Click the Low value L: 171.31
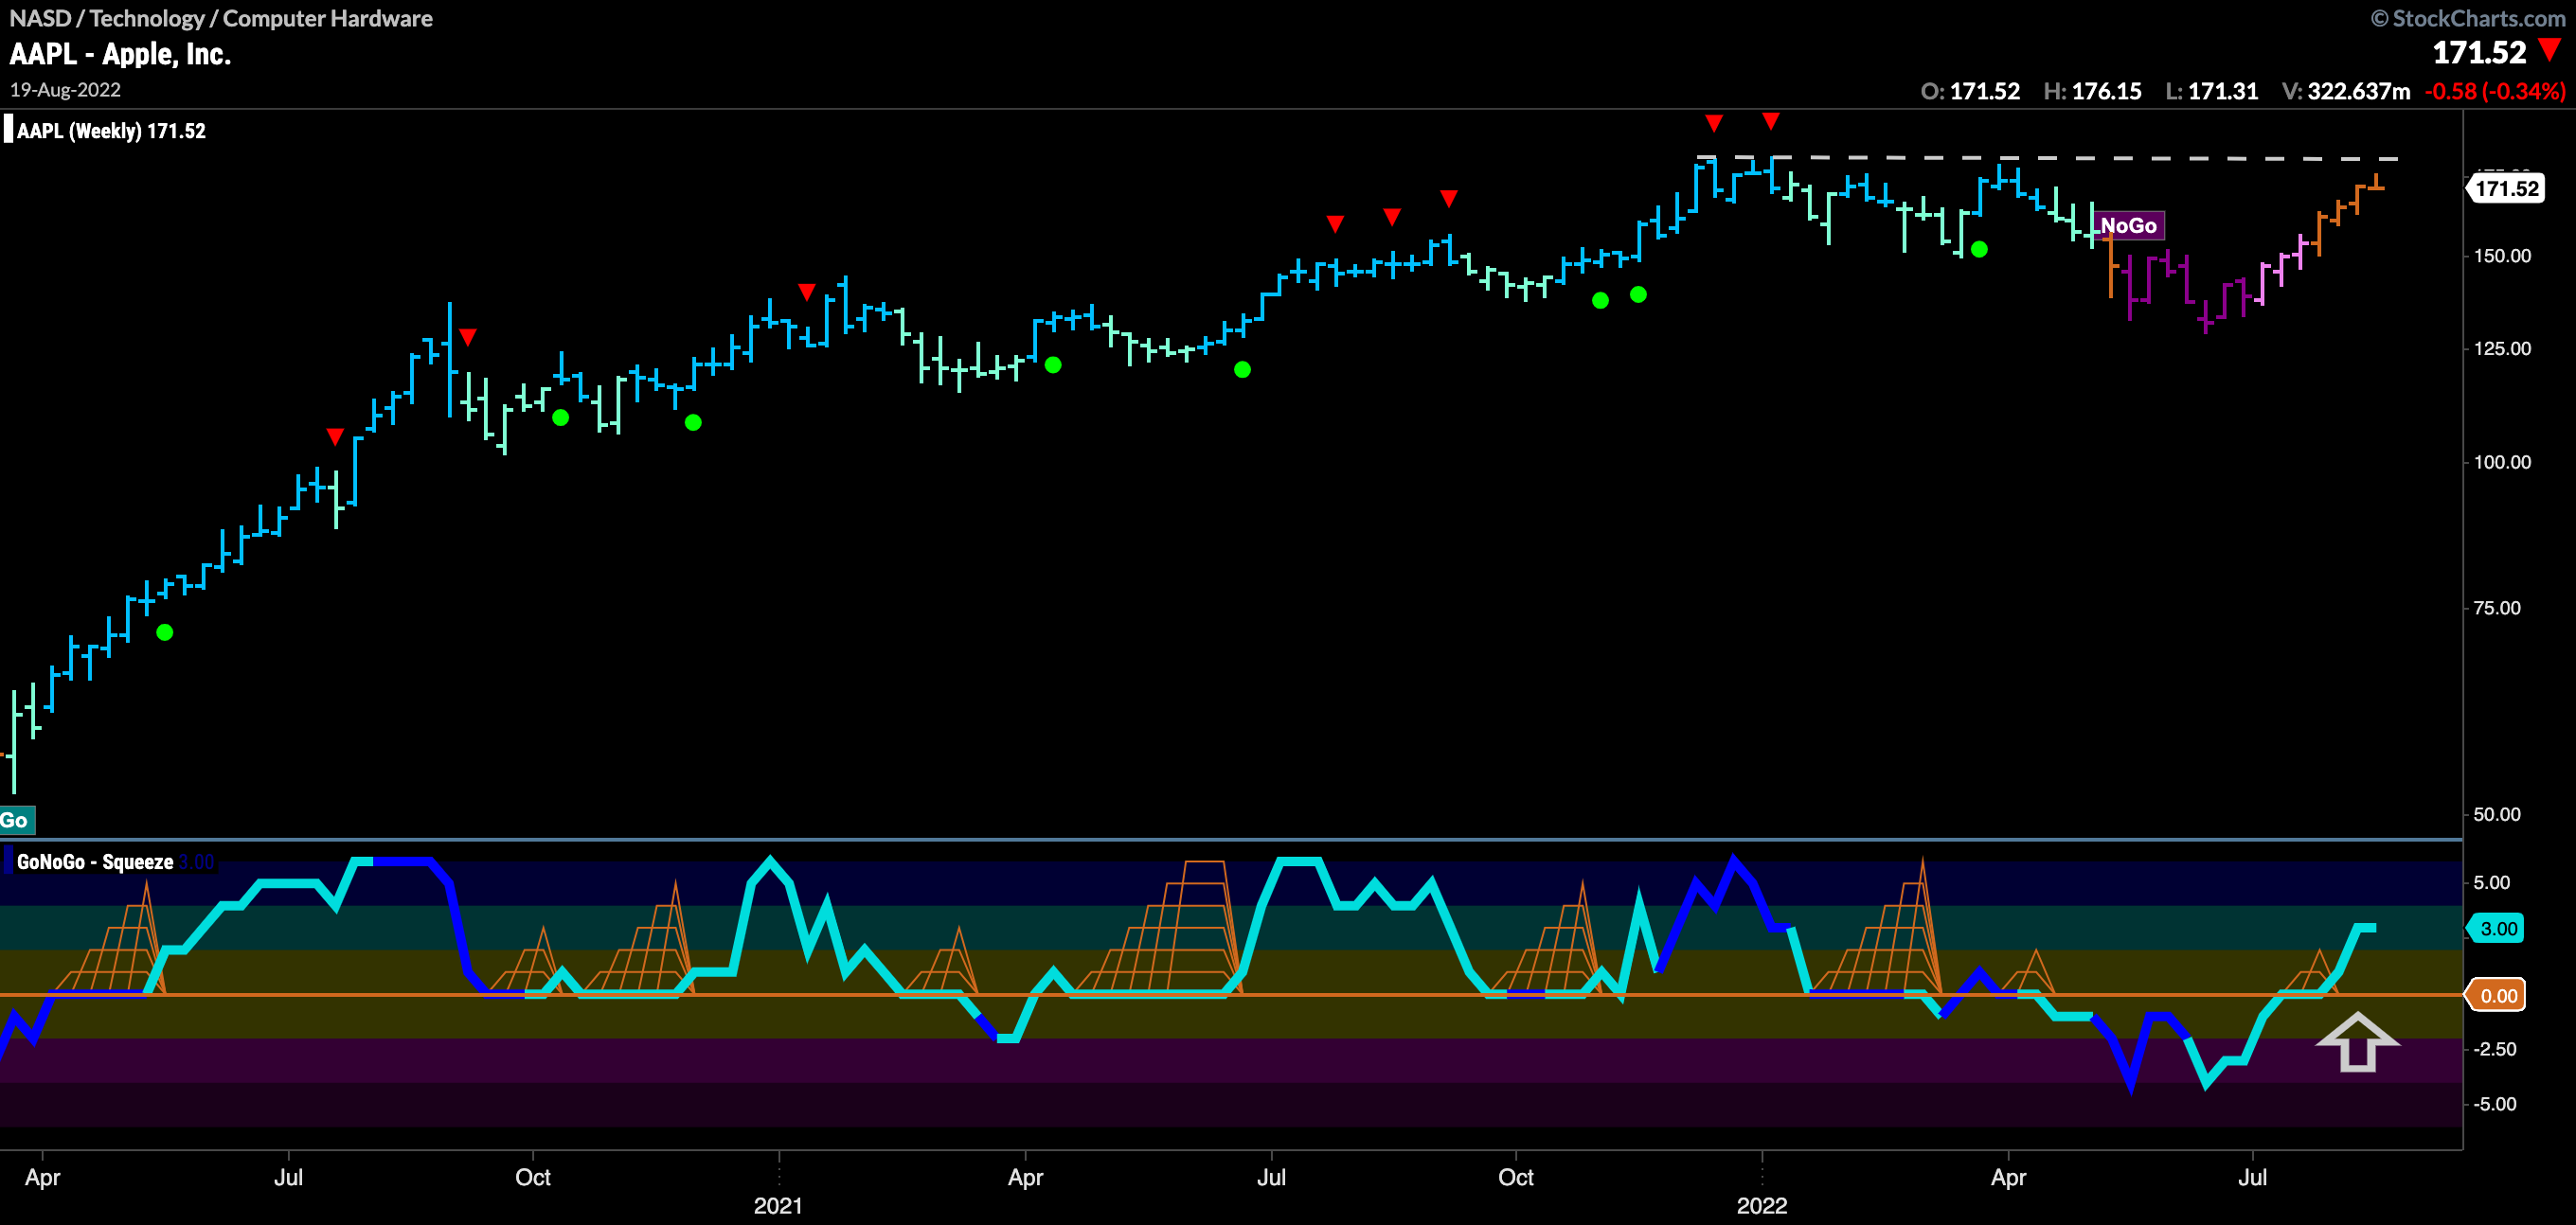This screenshot has width=2576, height=1225. [x=2211, y=91]
